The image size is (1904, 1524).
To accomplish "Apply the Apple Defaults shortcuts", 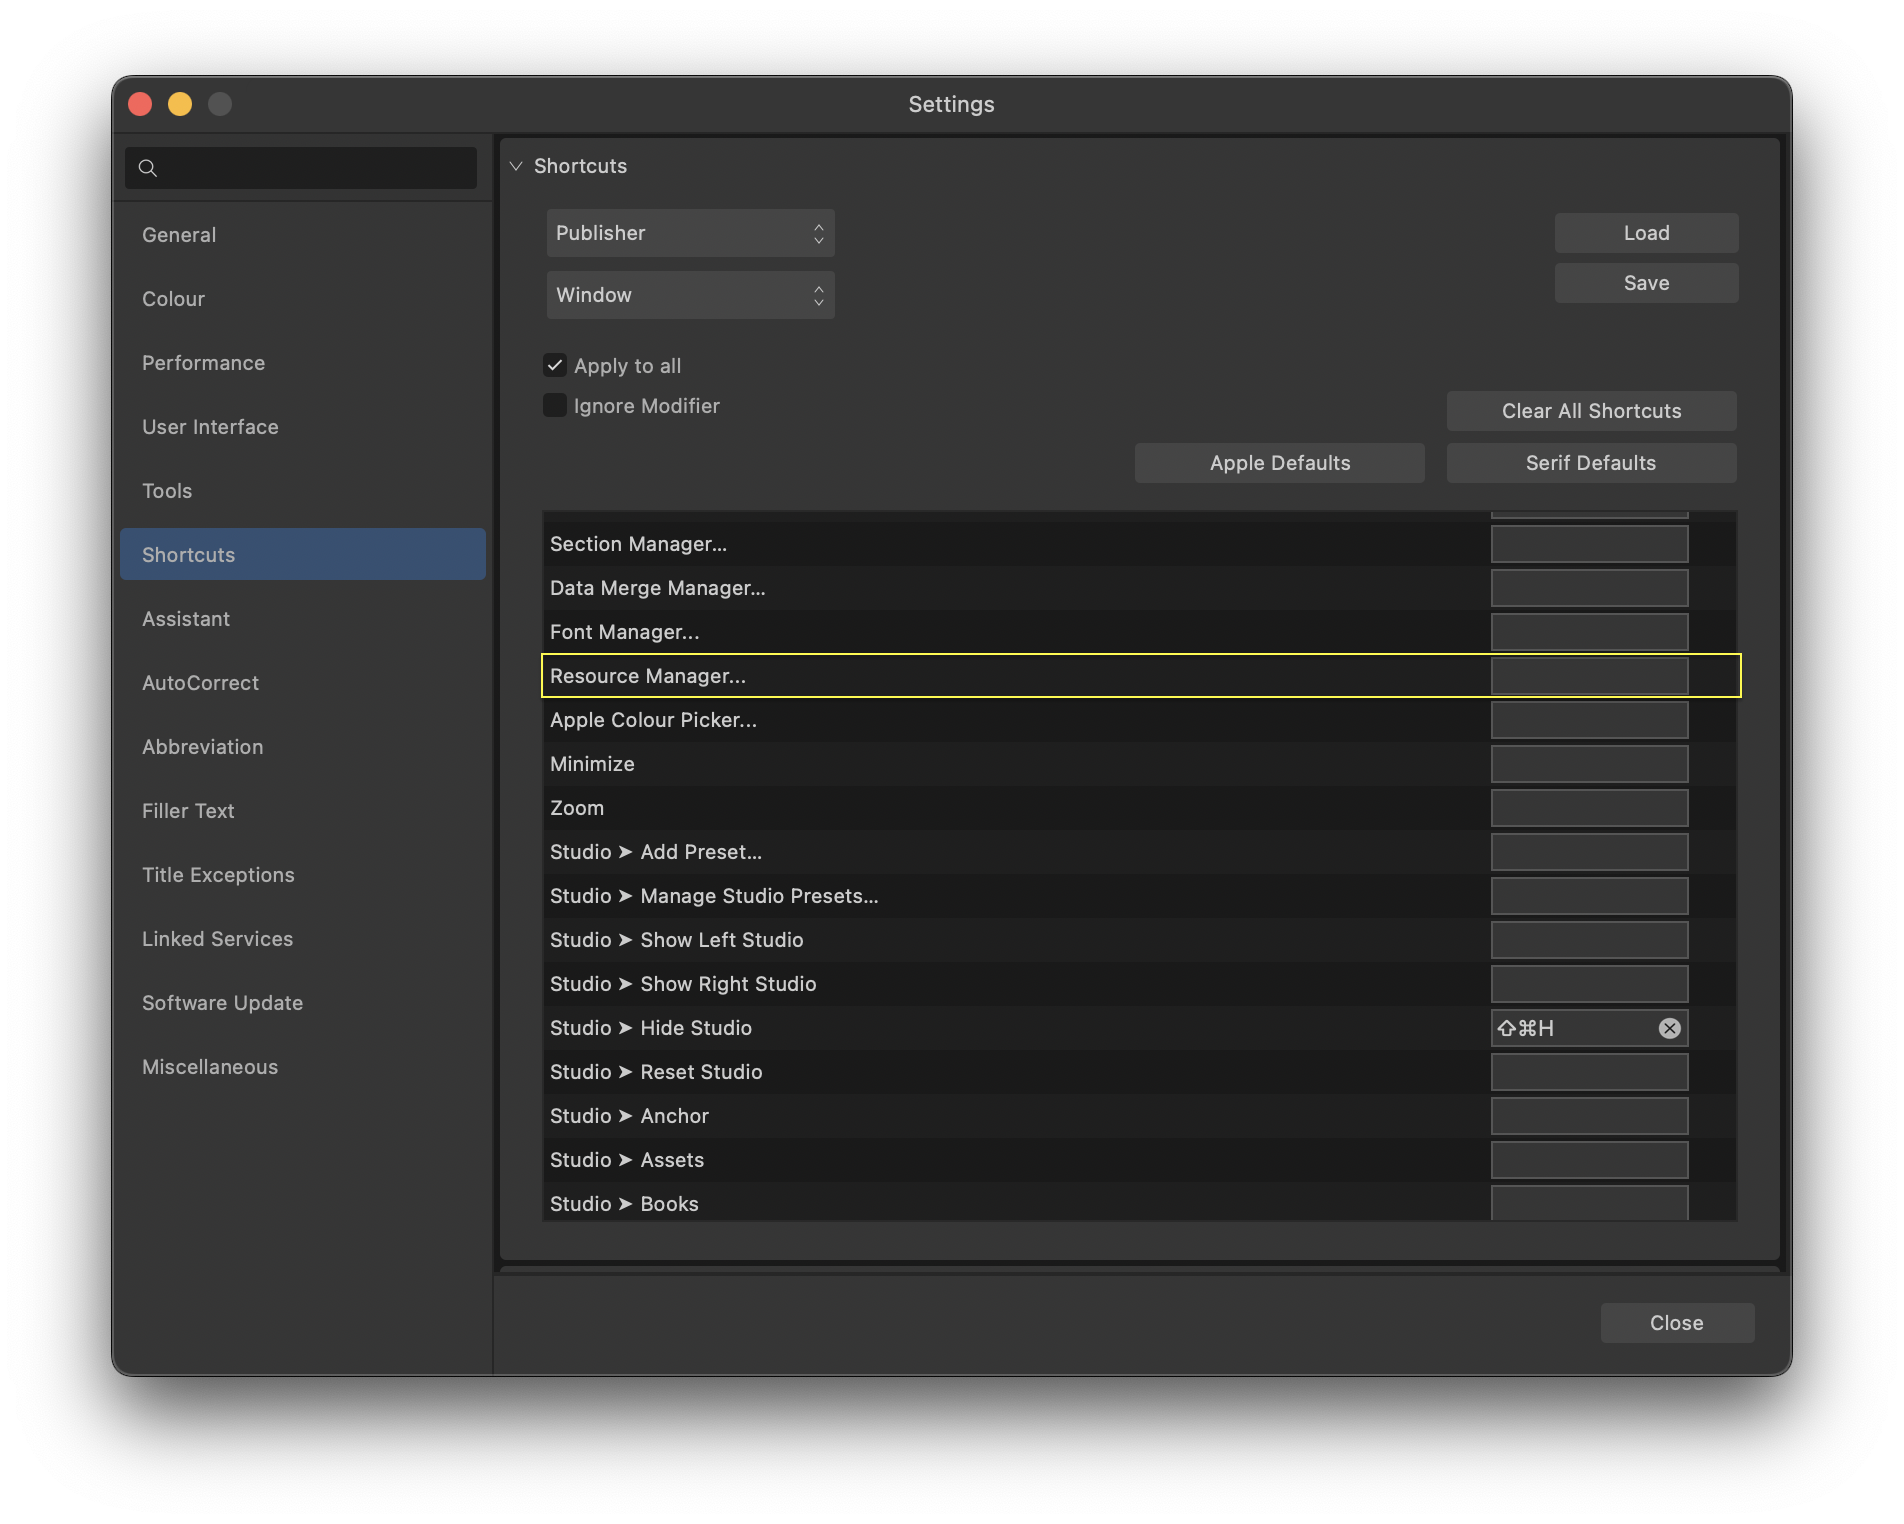I will 1279,462.
